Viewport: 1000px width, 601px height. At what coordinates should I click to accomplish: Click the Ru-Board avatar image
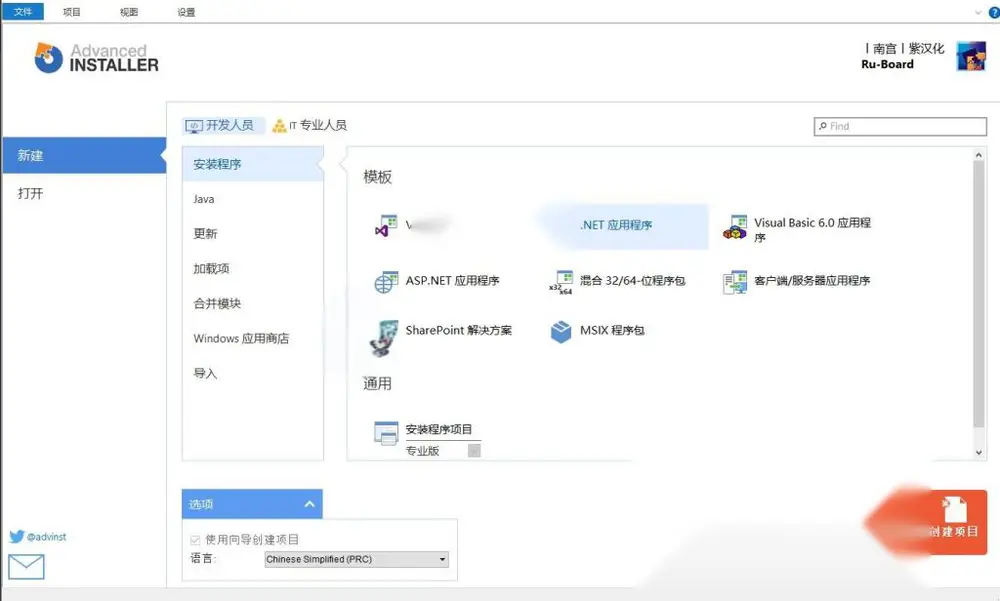pyautogui.click(x=971, y=56)
